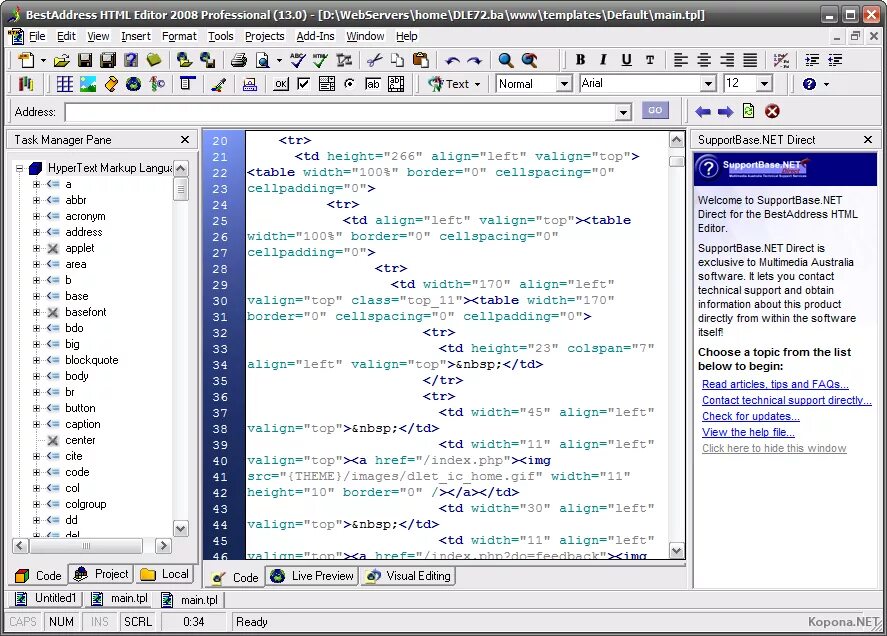Open the Projects menu
The height and width of the screenshot is (636, 887).
point(264,36)
